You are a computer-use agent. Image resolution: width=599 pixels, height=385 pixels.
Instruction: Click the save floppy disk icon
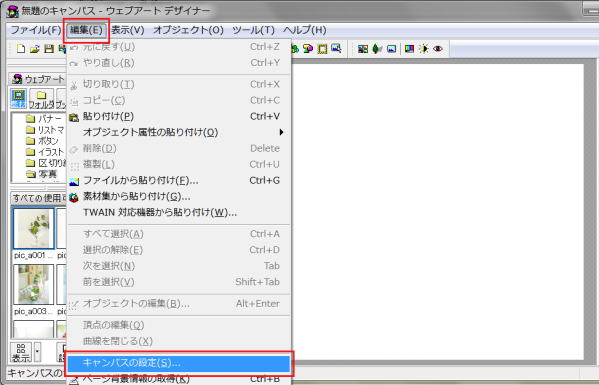pos(49,49)
